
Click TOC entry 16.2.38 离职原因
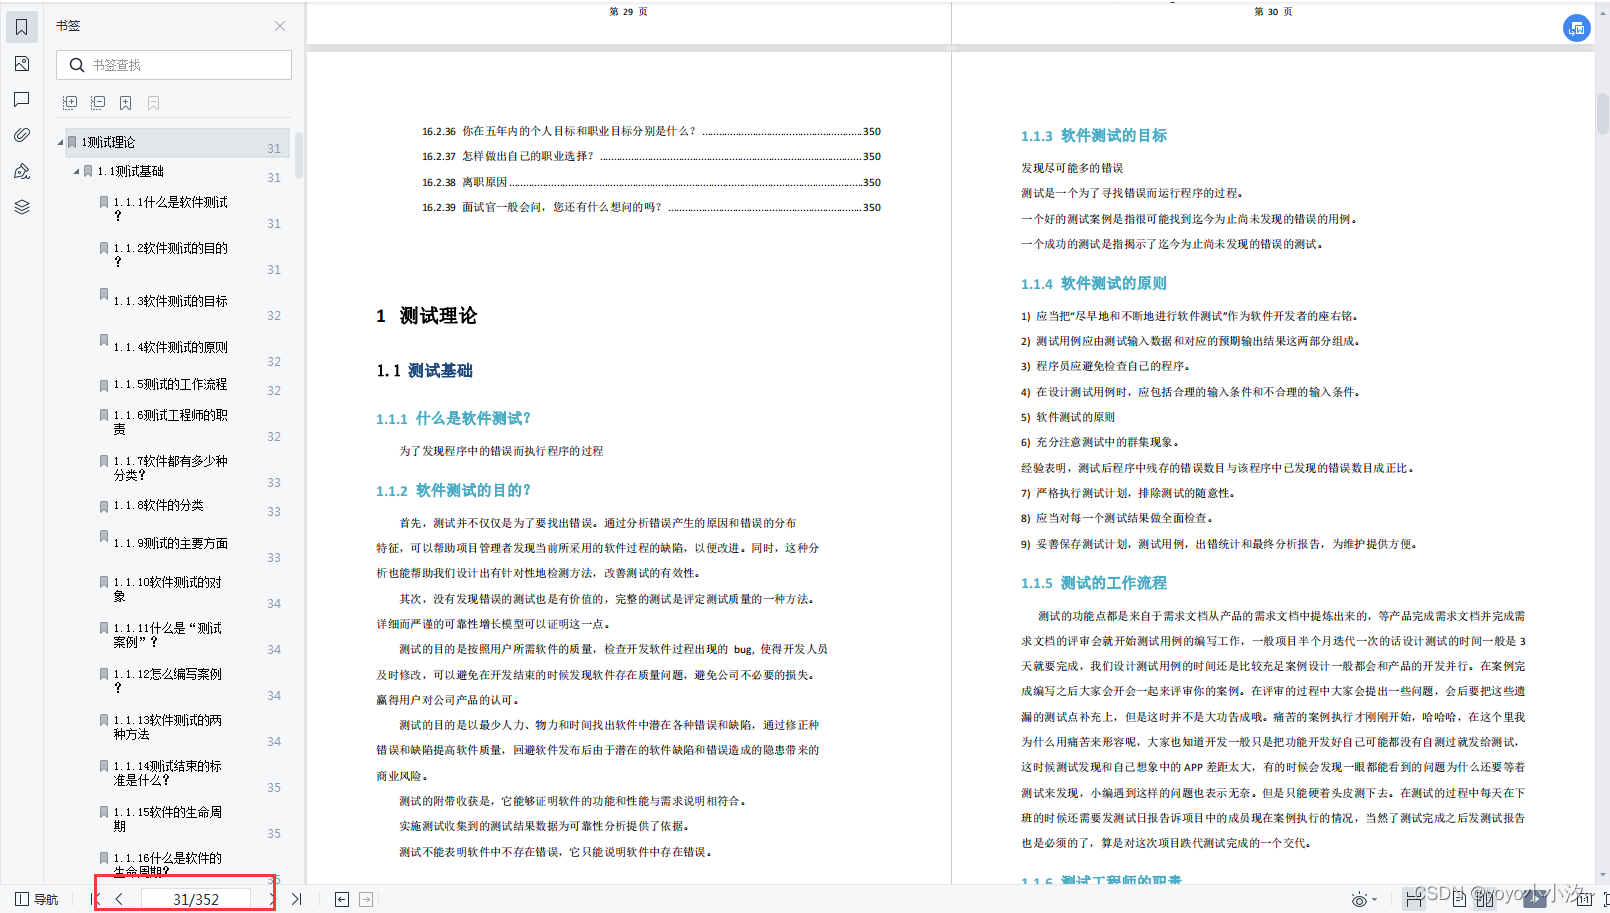651,182
